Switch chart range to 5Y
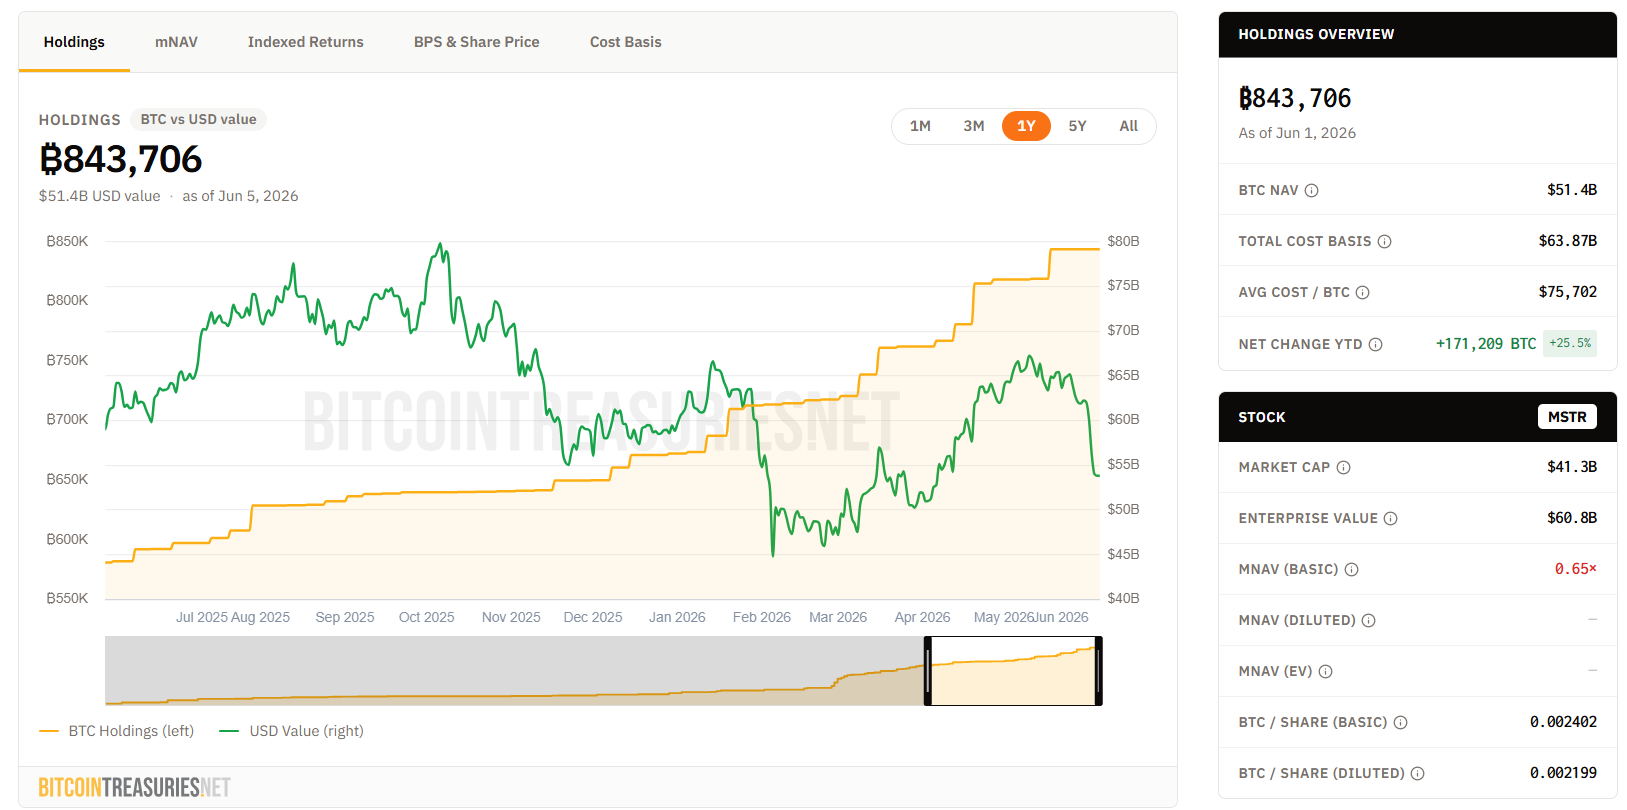Image resolution: width=1627 pixels, height=810 pixels. 1077,126
